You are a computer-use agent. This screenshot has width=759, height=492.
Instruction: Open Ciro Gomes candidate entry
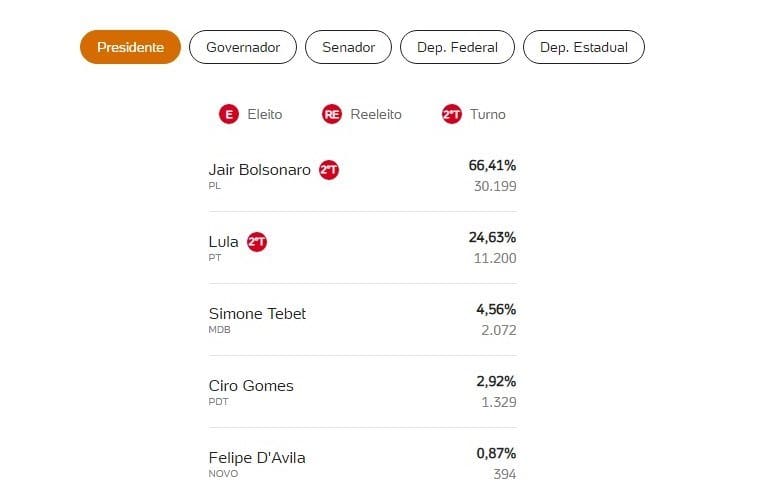click(x=363, y=392)
